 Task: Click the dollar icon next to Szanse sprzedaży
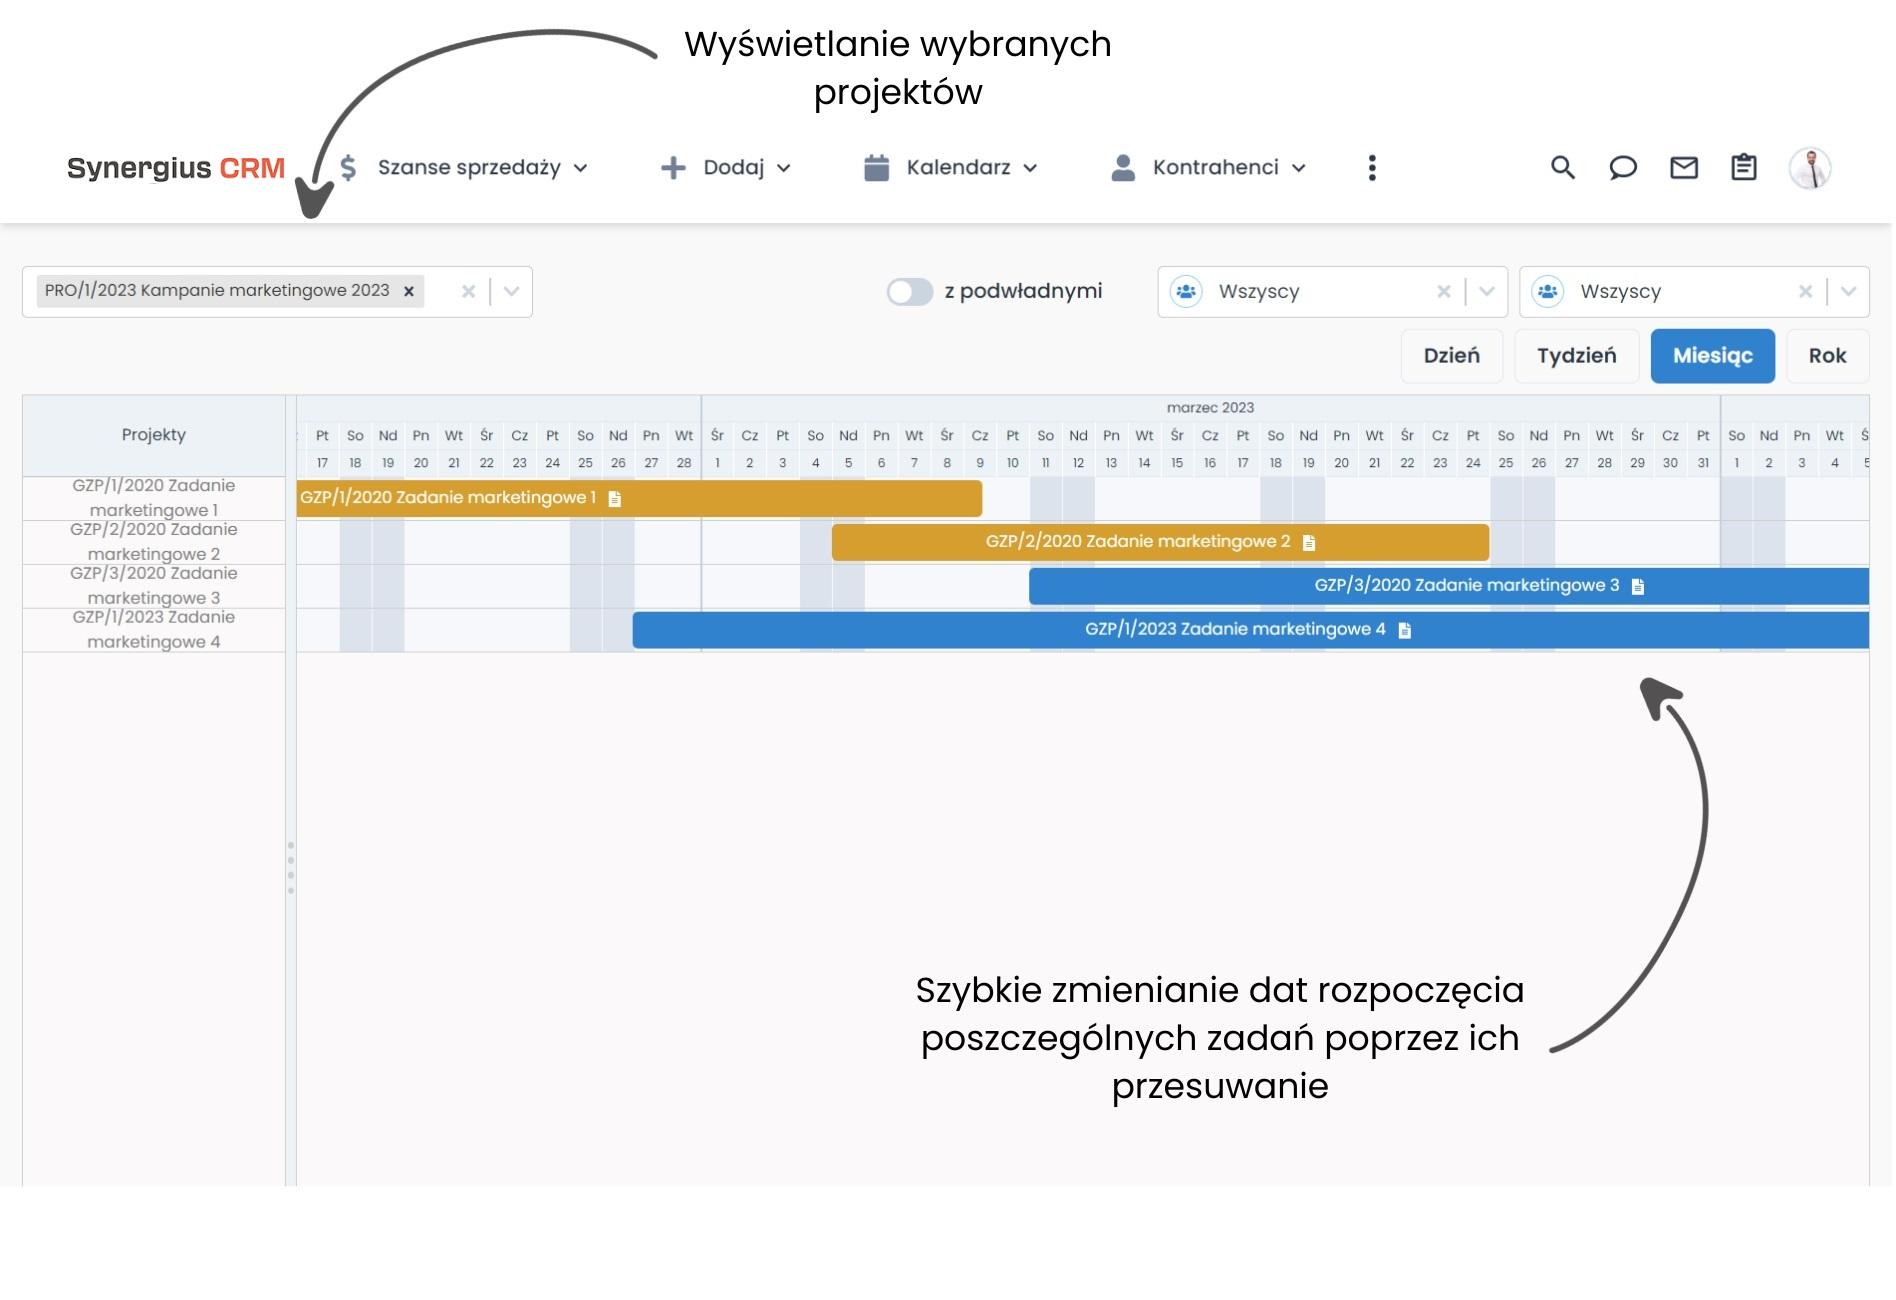(347, 167)
